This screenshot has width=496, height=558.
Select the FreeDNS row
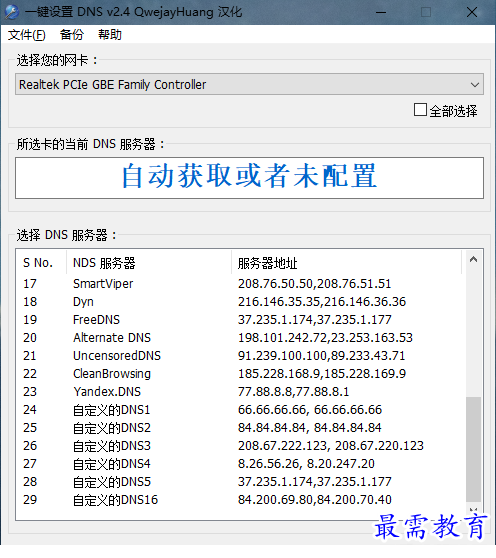[241, 320]
